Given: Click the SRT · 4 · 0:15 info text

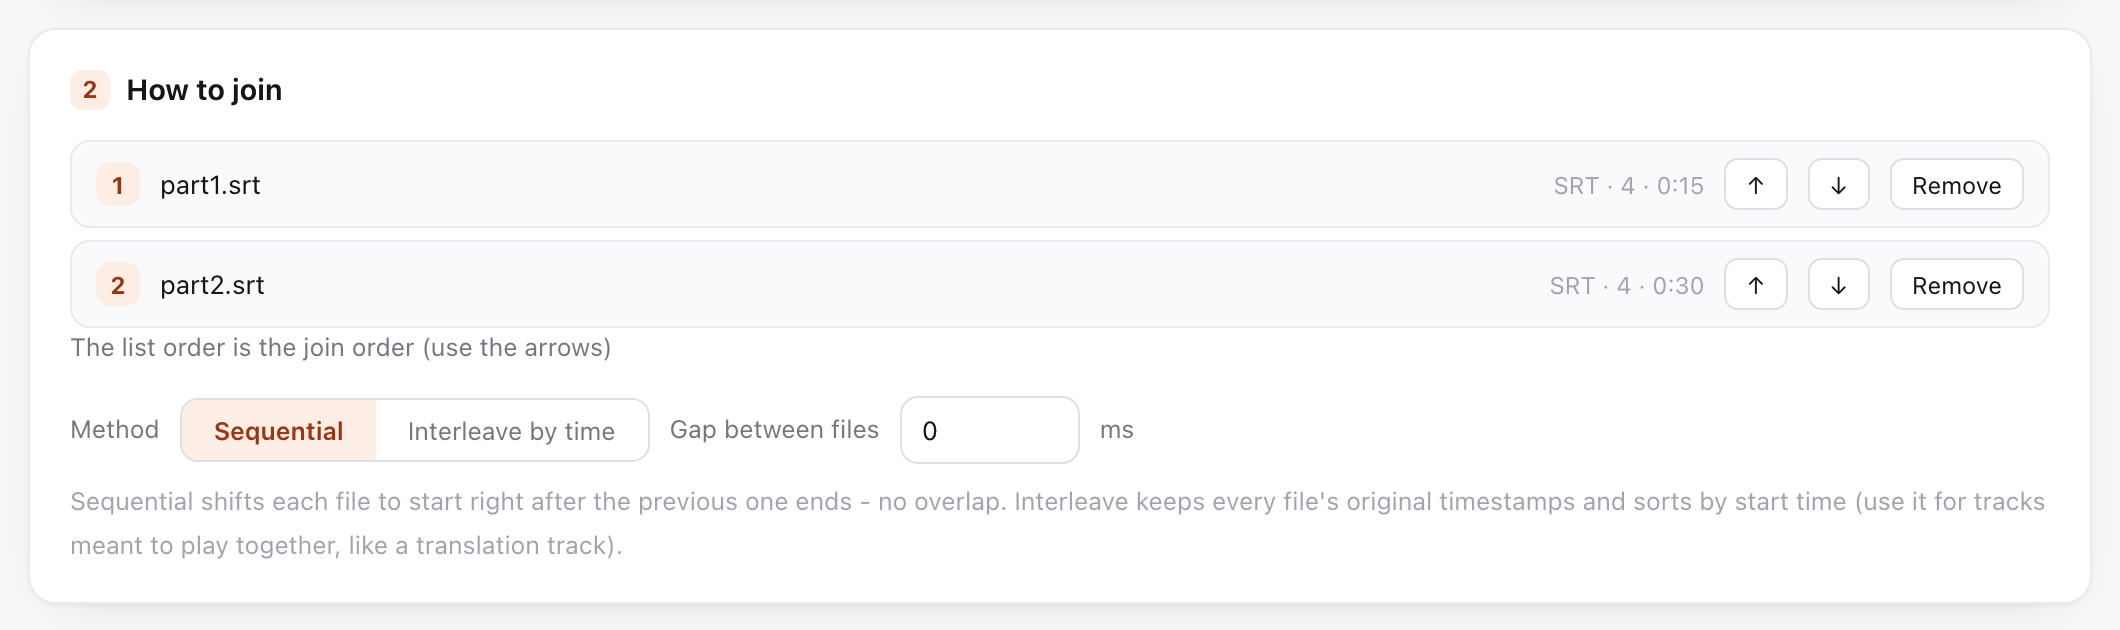Looking at the screenshot, I should [x=1628, y=186].
